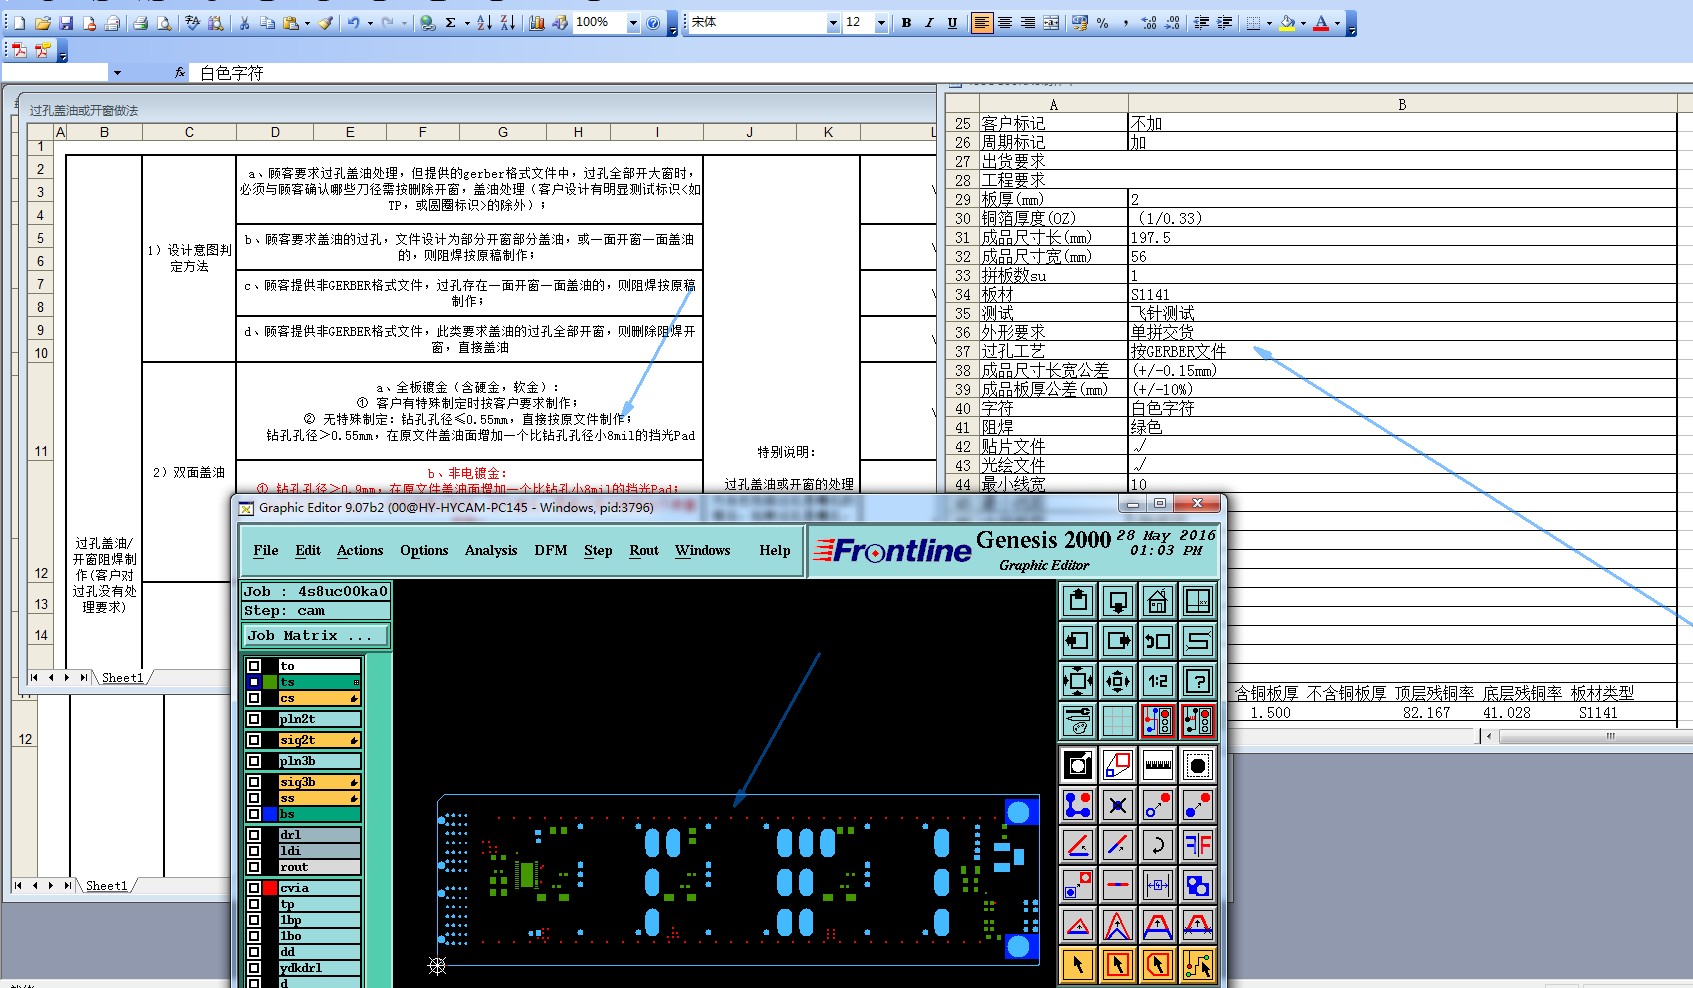Click the Job Matrix button
The image size is (1693, 988).
[316, 636]
